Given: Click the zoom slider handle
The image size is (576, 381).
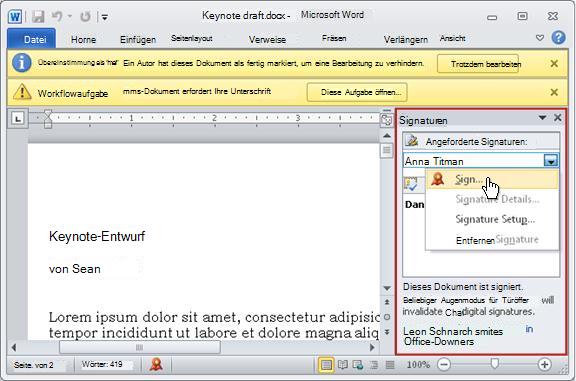Looking at the screenshot, I should pos(494,364).
